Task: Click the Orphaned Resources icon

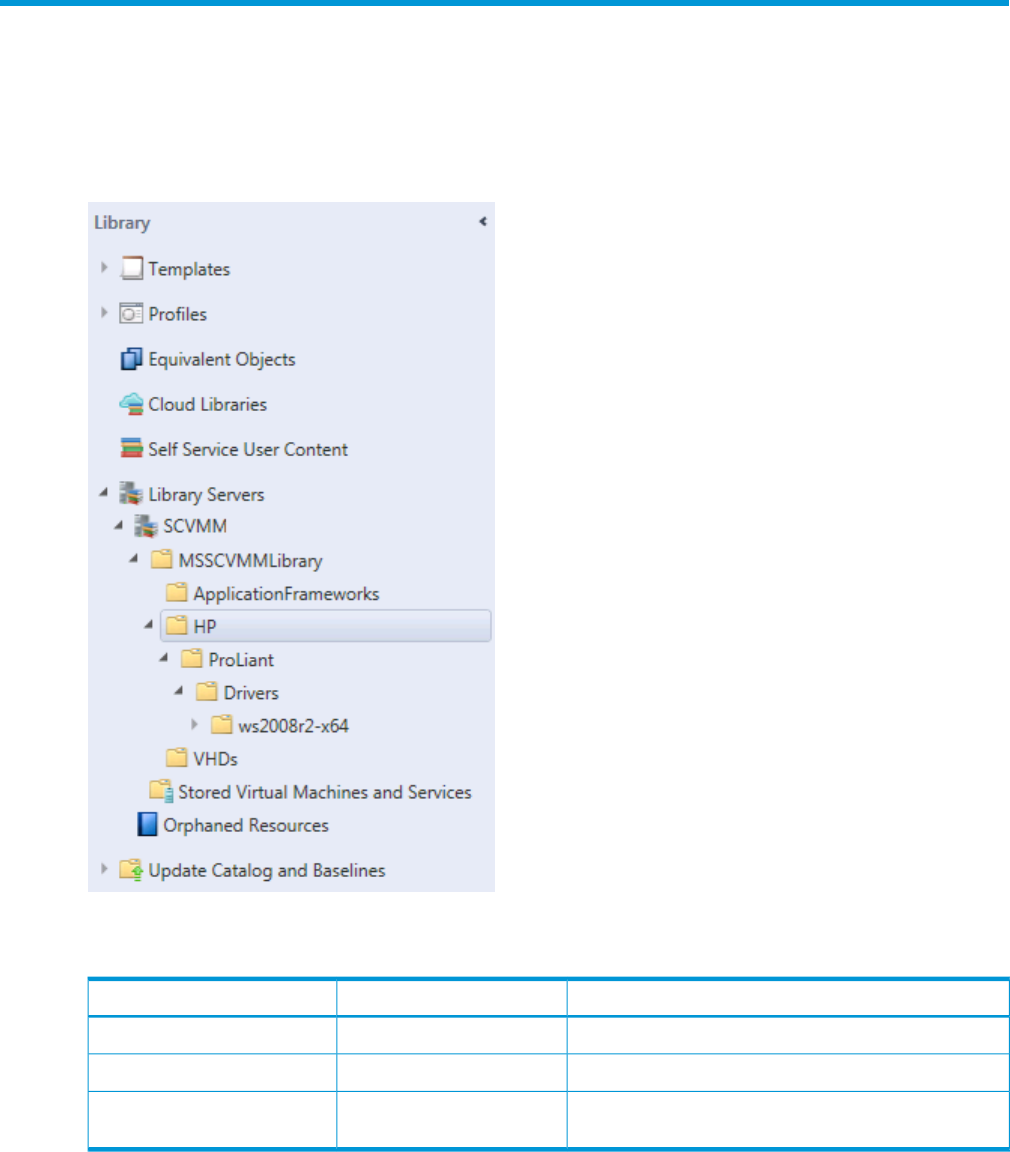Action: click(x=147, y=824)
